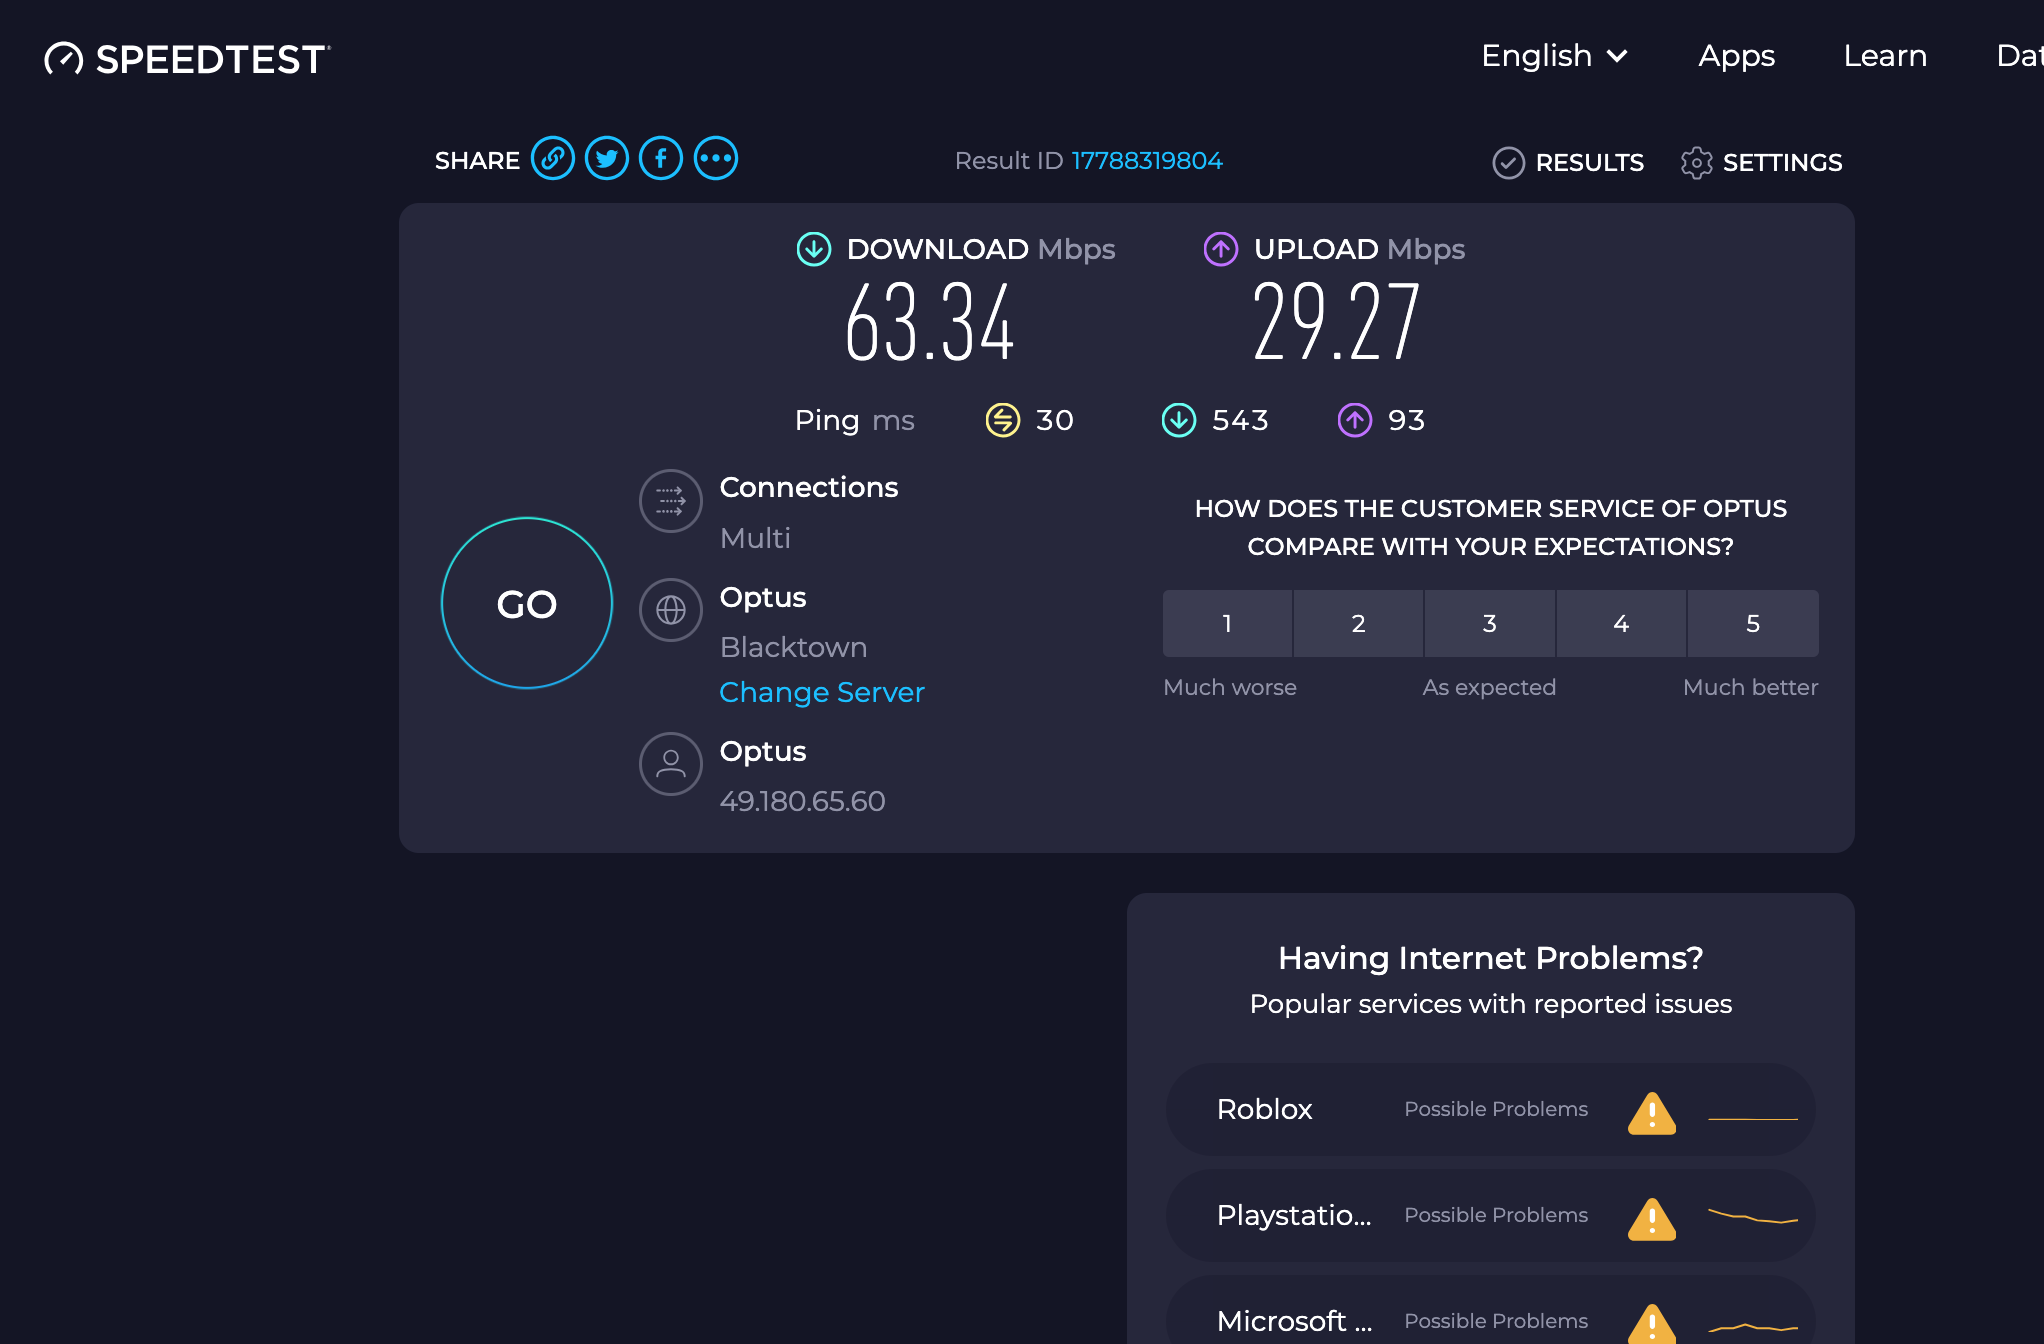Click the Having Internet Problems heading
Viewport: 2044px width, 1344px height.
point(1490,958)
